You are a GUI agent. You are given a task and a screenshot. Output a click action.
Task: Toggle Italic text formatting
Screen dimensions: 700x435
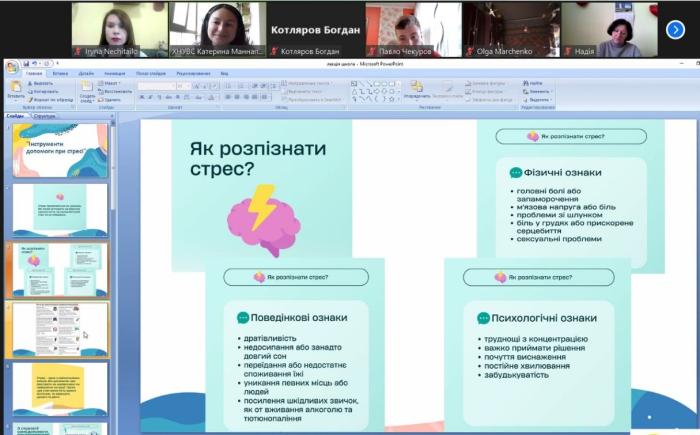pyautogui.click(x=151, y=97)
